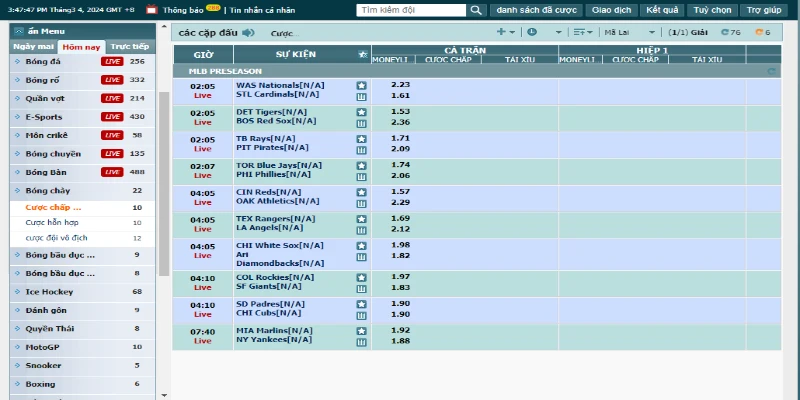This screenshot has width=800, height=400.
Task: Select WAS Nationals moneyline odds 2.23
Action: 401,85
